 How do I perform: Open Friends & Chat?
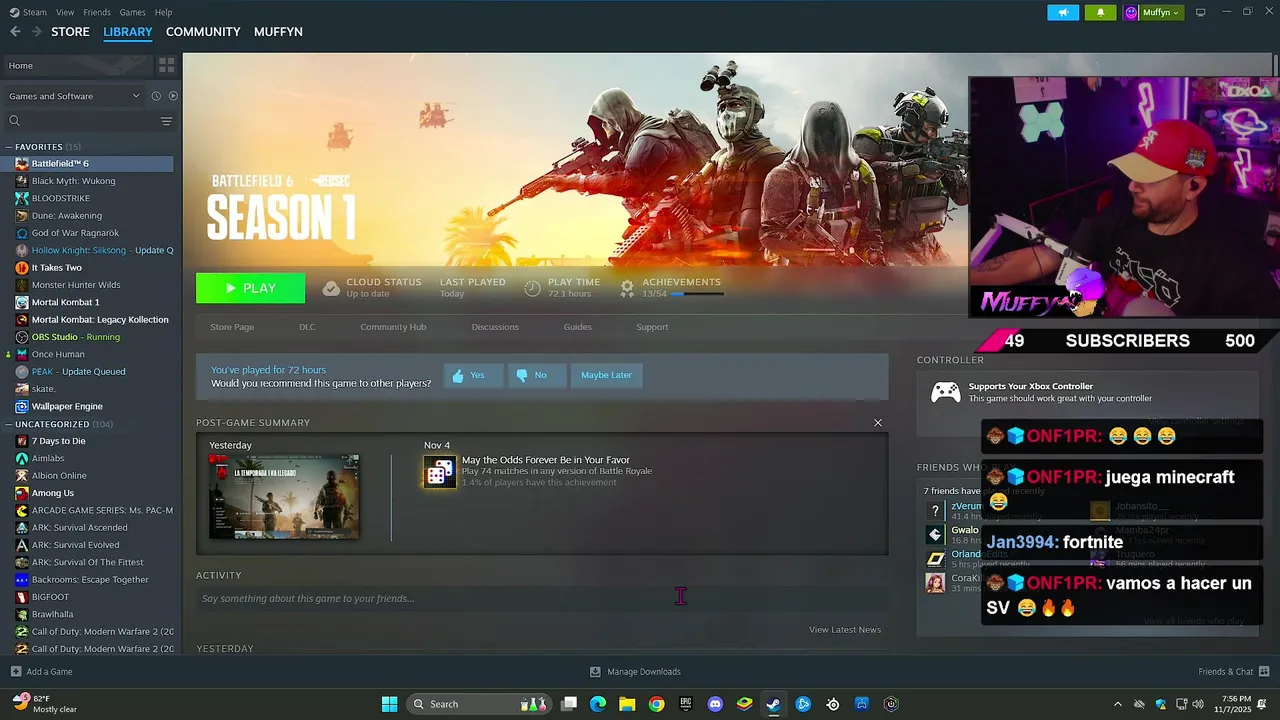click(x=1234, y=672)
